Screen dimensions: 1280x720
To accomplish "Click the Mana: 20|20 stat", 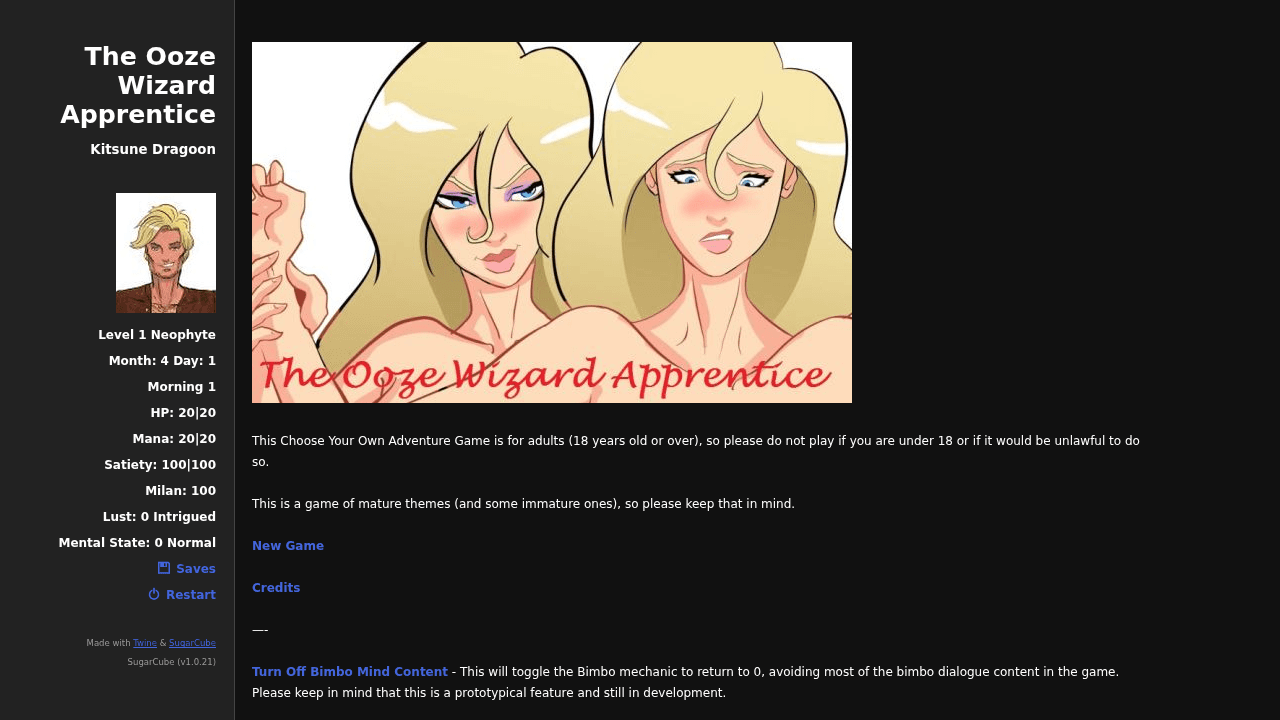I will pos(174,439).
